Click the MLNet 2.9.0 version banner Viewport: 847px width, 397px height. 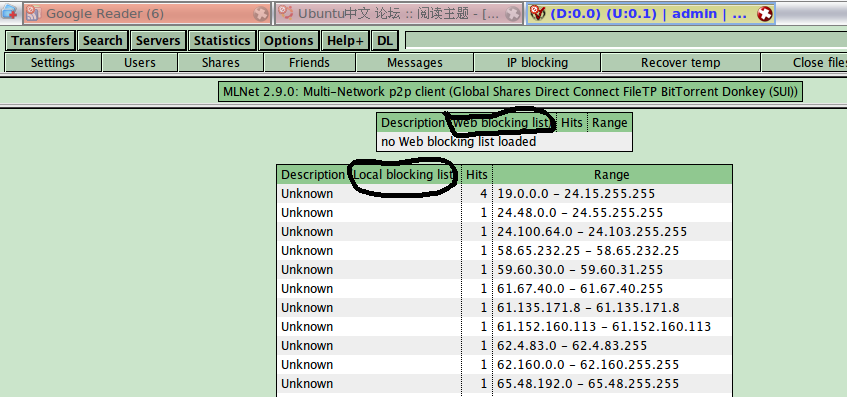[510, 92]
